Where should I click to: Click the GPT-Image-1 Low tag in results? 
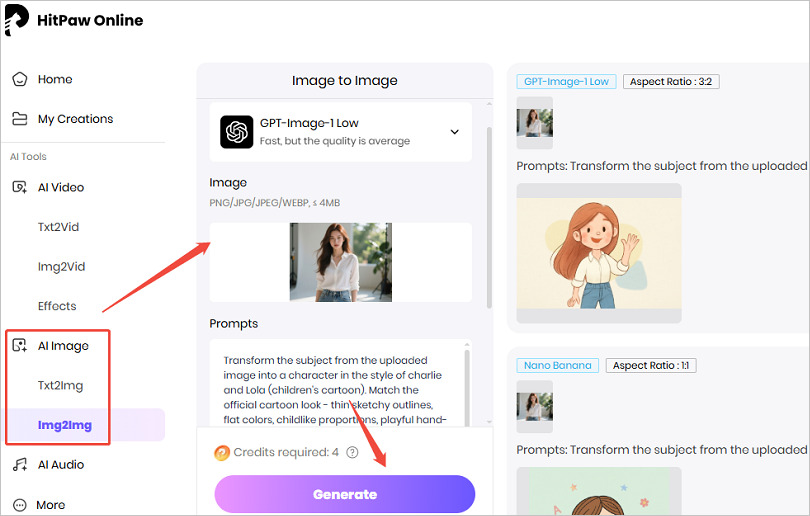click(566, 82)
